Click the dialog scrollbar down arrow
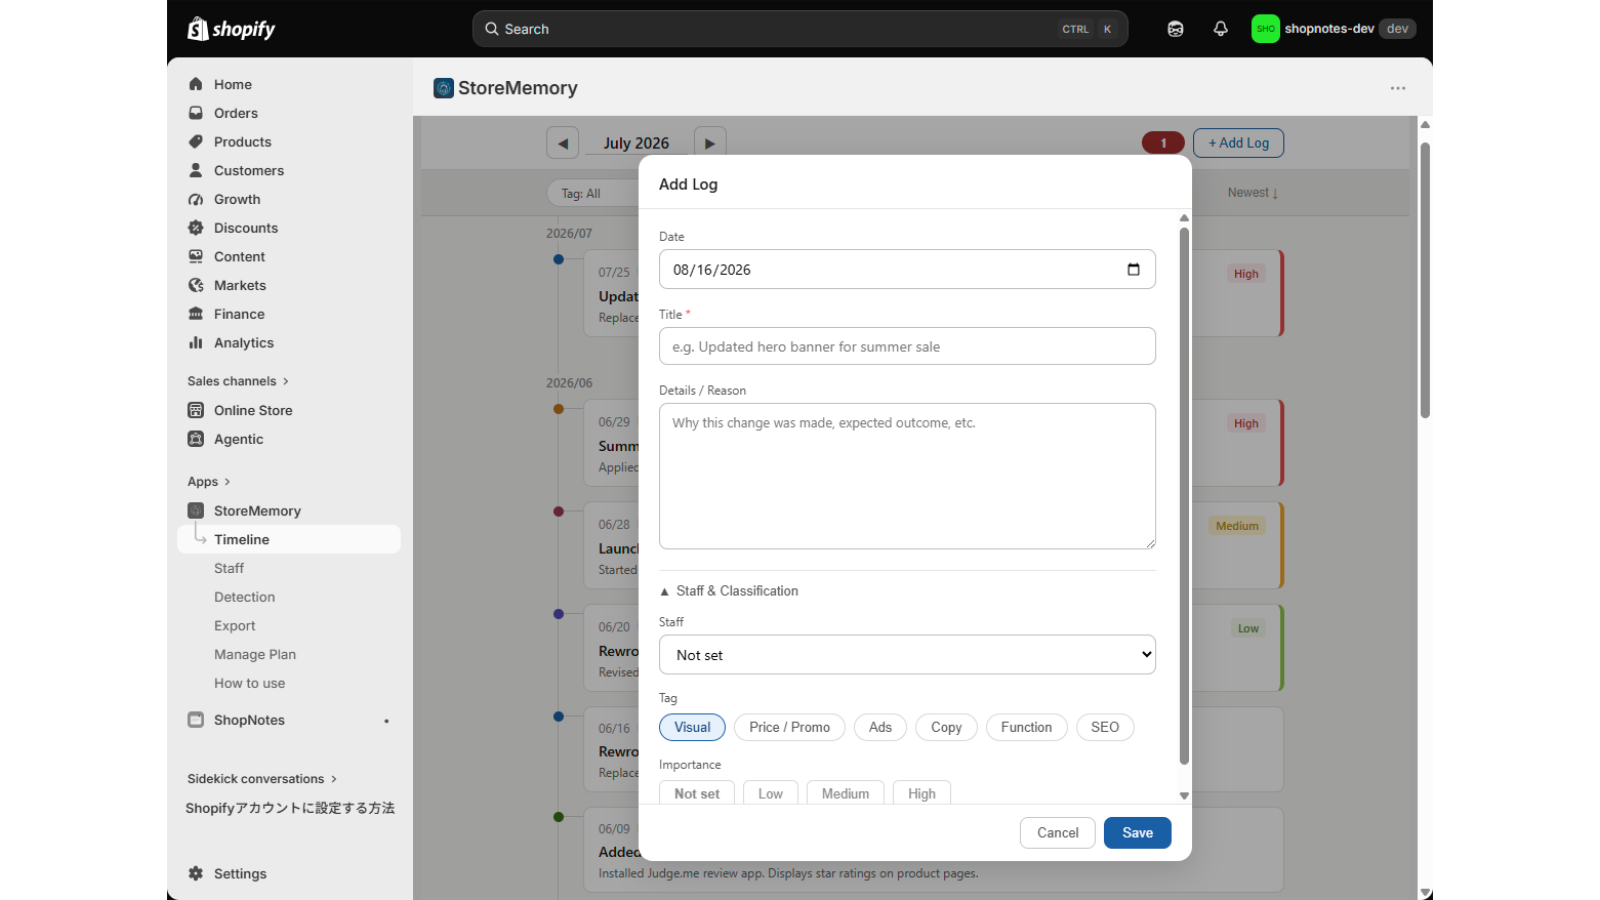This screenshot has width=1600, height=900. click(1184, 796)
